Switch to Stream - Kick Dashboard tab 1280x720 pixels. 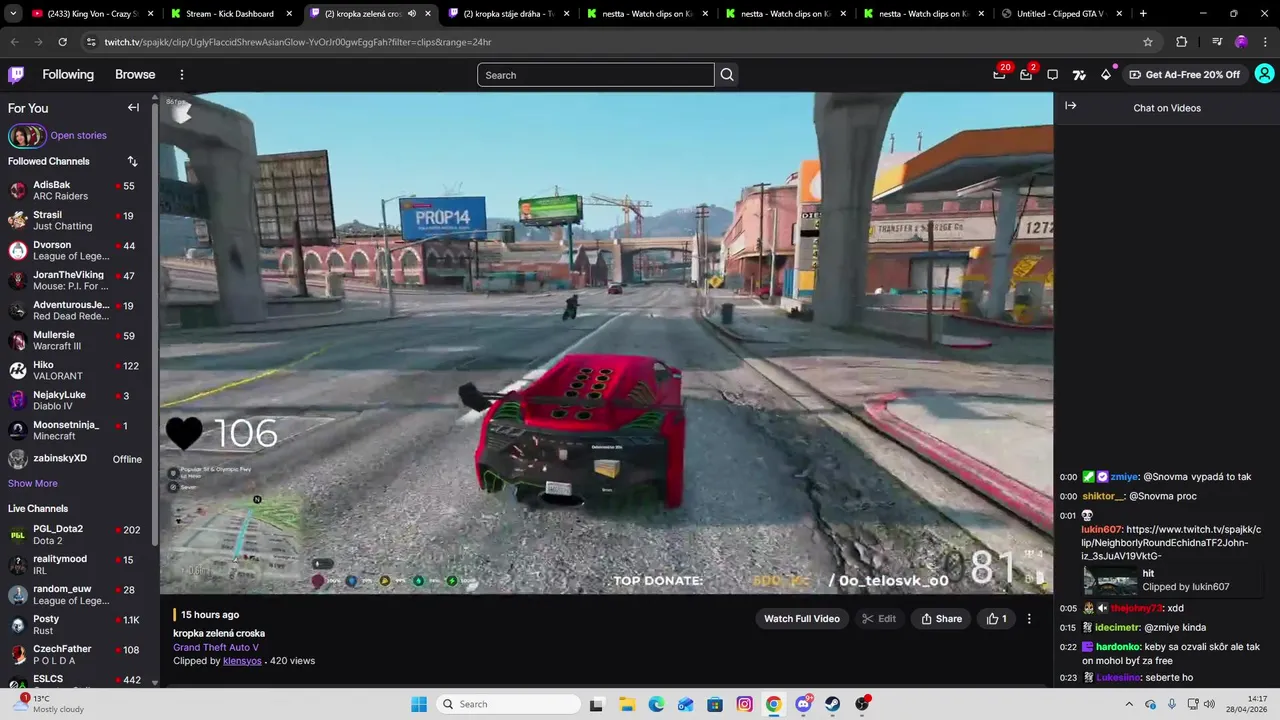pyautogui.click(x=229, y=14)
